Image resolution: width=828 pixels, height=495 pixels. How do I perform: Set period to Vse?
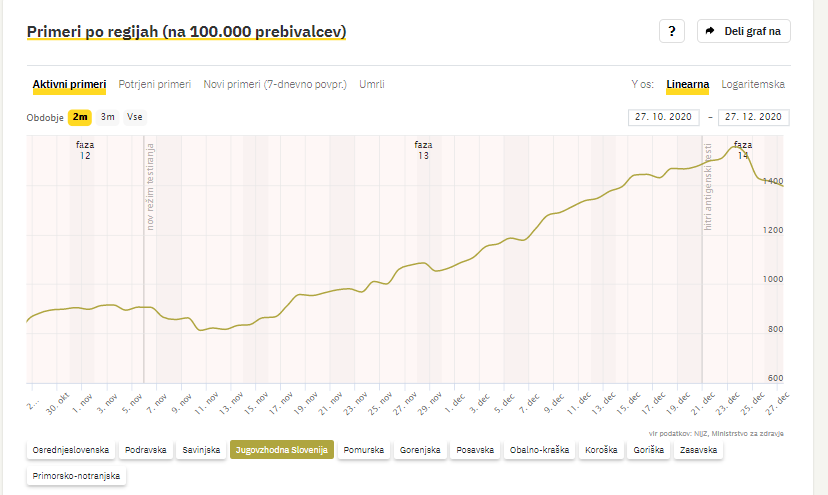pyautogui.click(x=135, y=117)
